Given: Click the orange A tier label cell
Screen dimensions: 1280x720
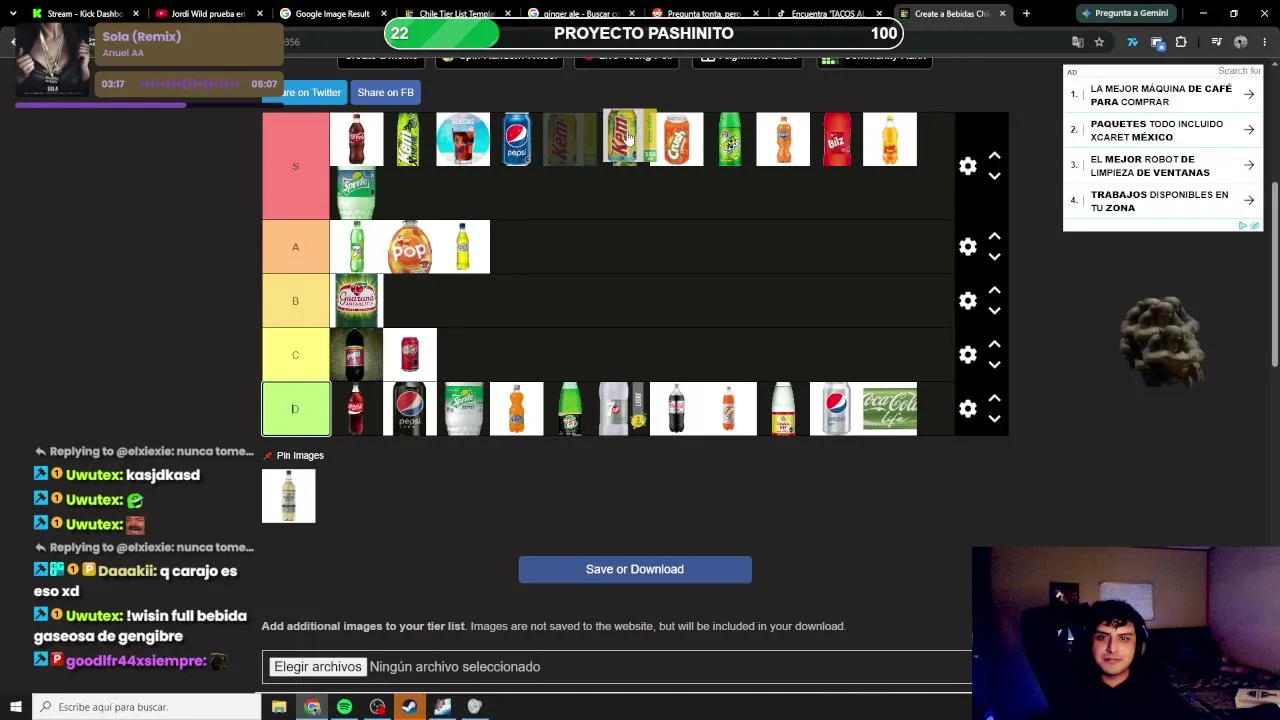Looking at the screenshot, I should [295, 247].
